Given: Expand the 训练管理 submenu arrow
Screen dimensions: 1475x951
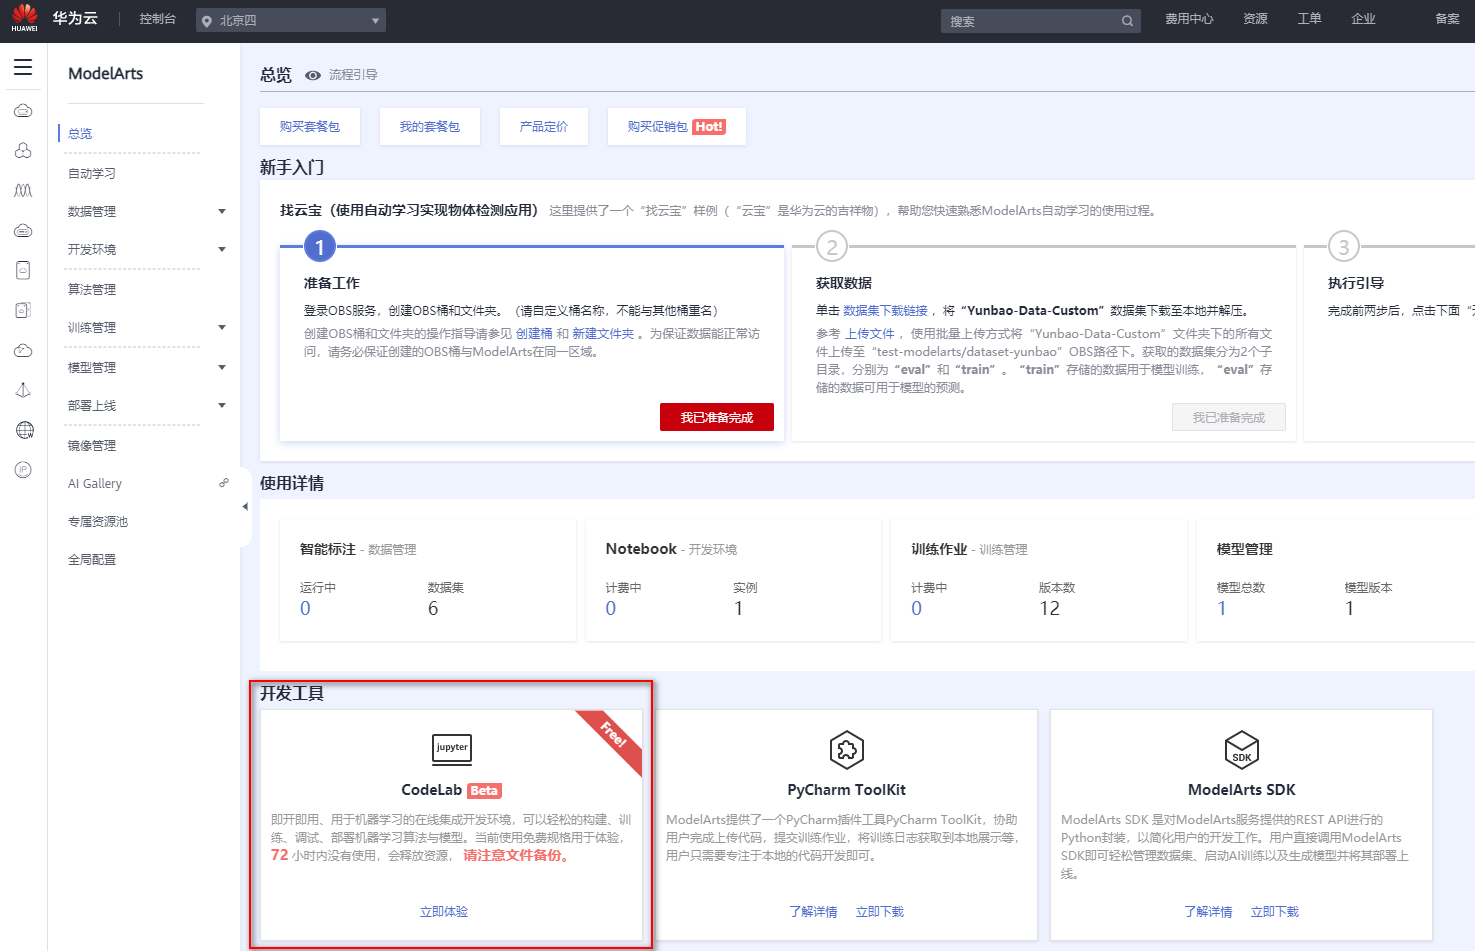Looking at the screenshot, I should pos(222,327).
